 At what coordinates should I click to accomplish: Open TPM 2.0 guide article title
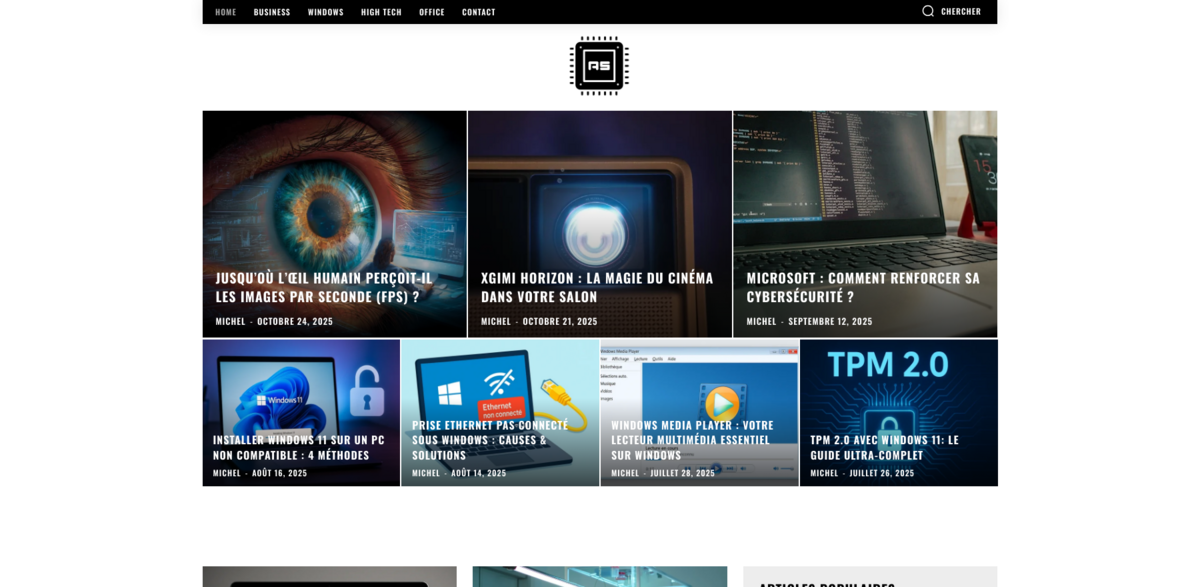tap(884, 447)
